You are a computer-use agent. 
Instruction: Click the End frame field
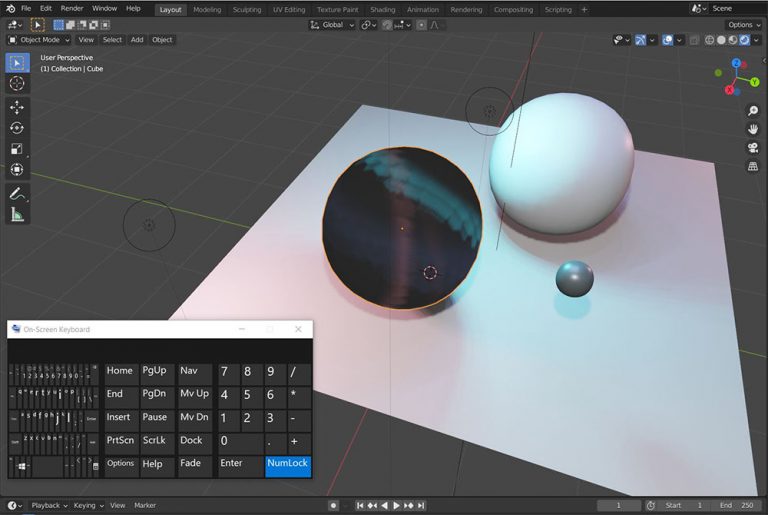pos(736,505)
